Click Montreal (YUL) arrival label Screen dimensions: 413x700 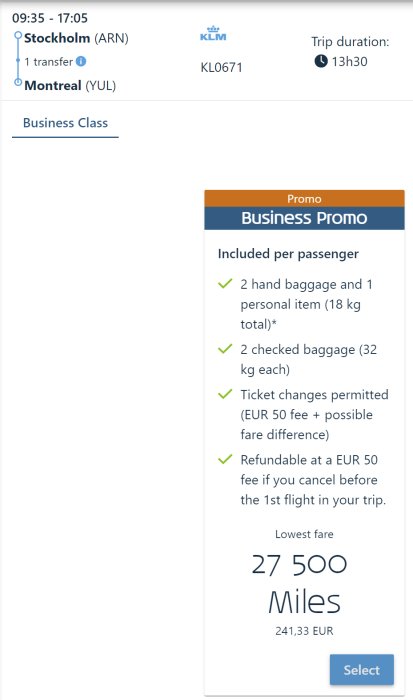(70, 85)
